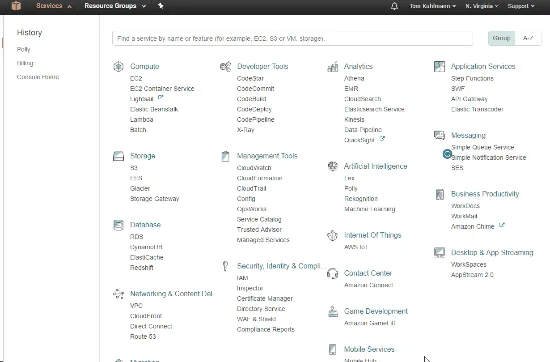This screenshot has height=362, width=550.
Task: Click external link icon beside QuickSight
Action: (x=382, y=139)
